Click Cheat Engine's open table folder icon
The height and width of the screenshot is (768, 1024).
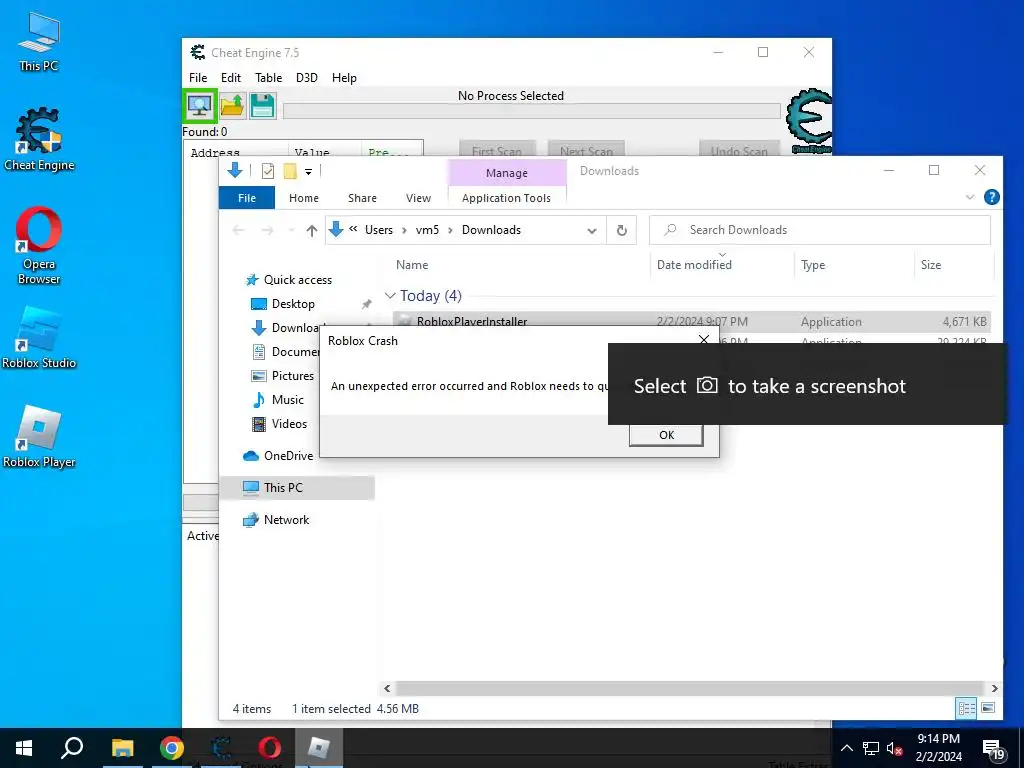232,106
